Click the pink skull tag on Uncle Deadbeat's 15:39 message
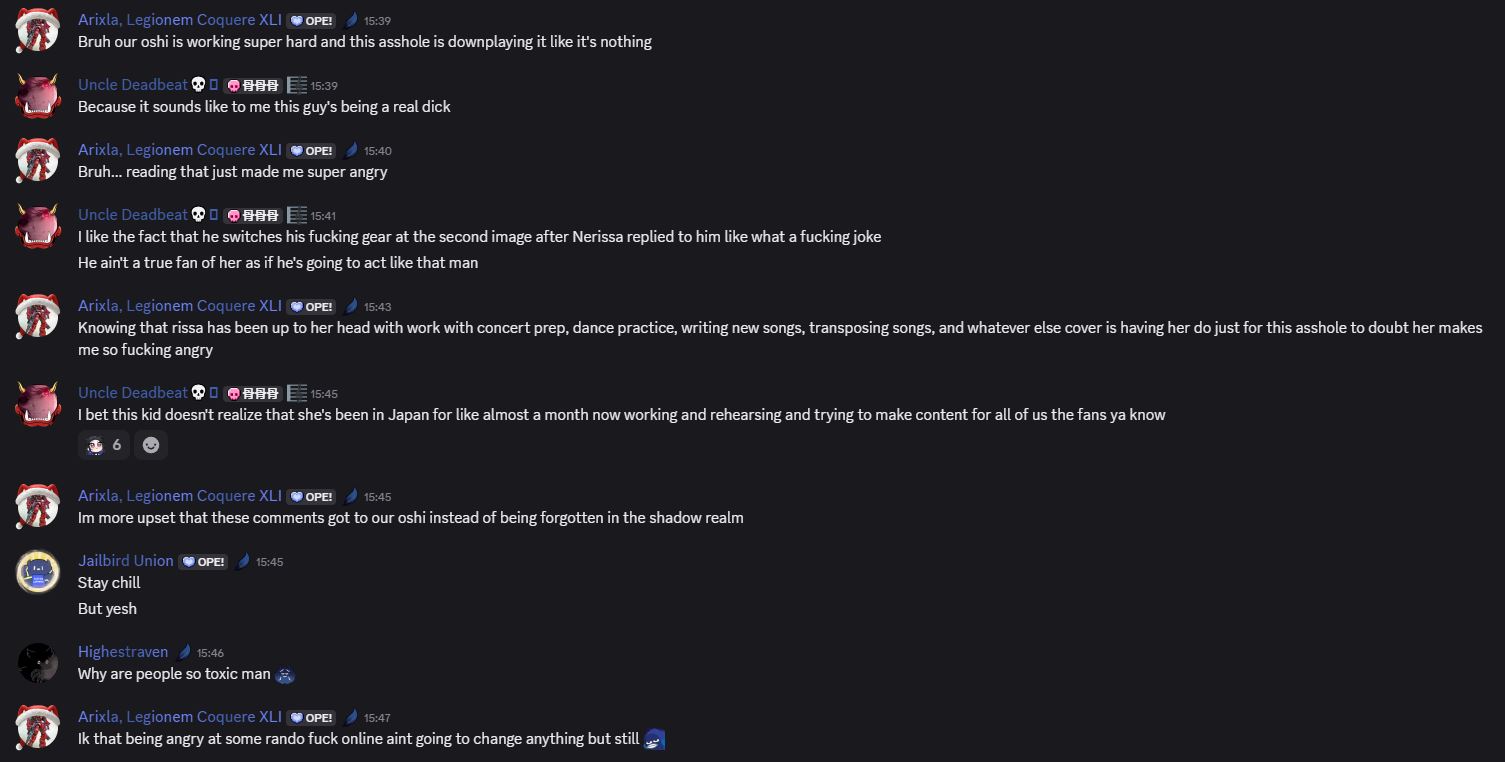This screenshot has width=1505, height=762. (x=253, y=86)
